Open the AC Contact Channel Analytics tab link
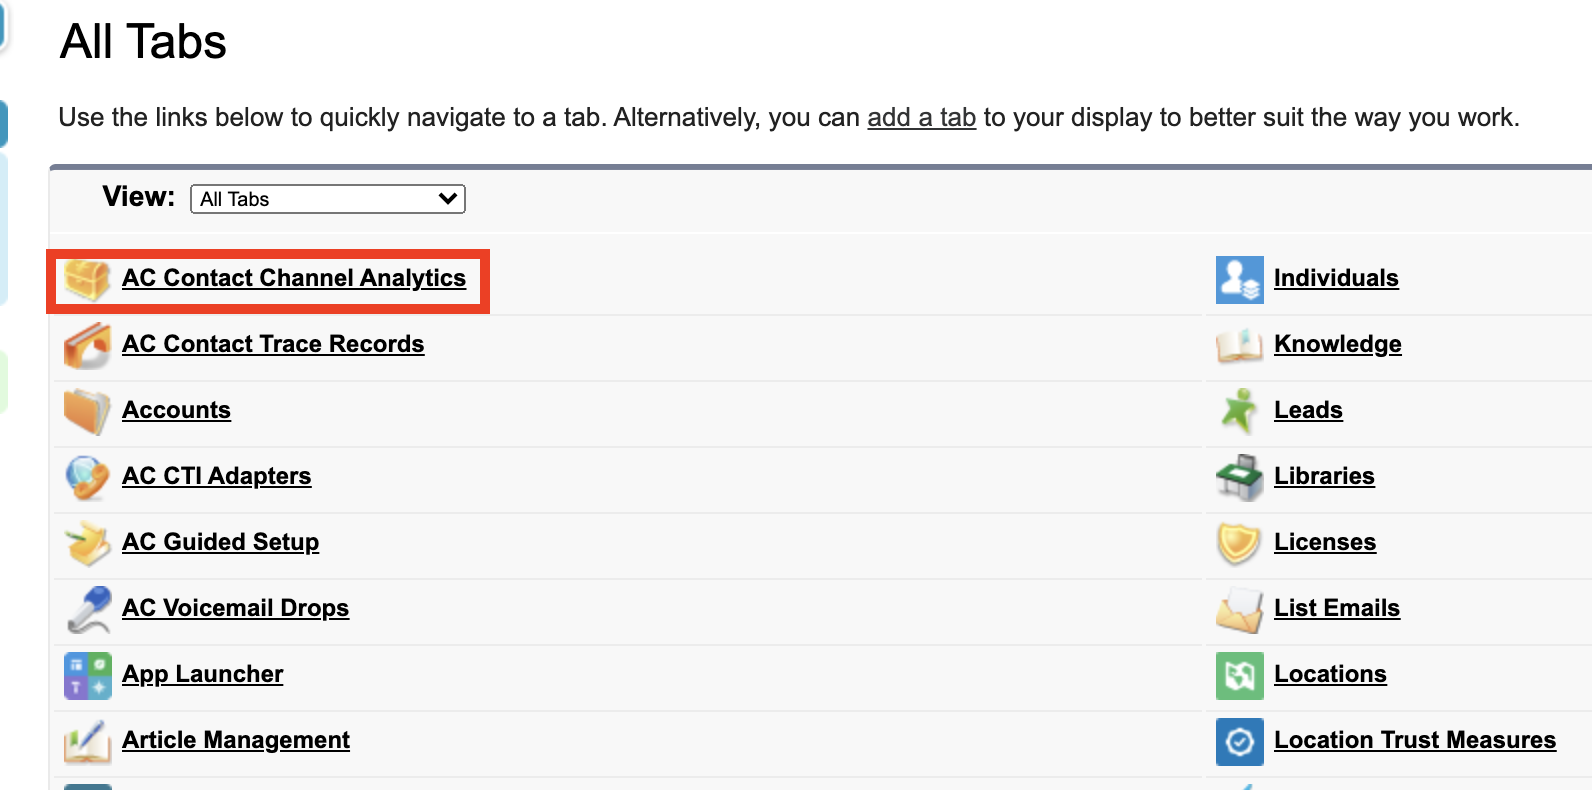Image resolution: width=1592 pixels, height=790 pixels. [294, 278]
